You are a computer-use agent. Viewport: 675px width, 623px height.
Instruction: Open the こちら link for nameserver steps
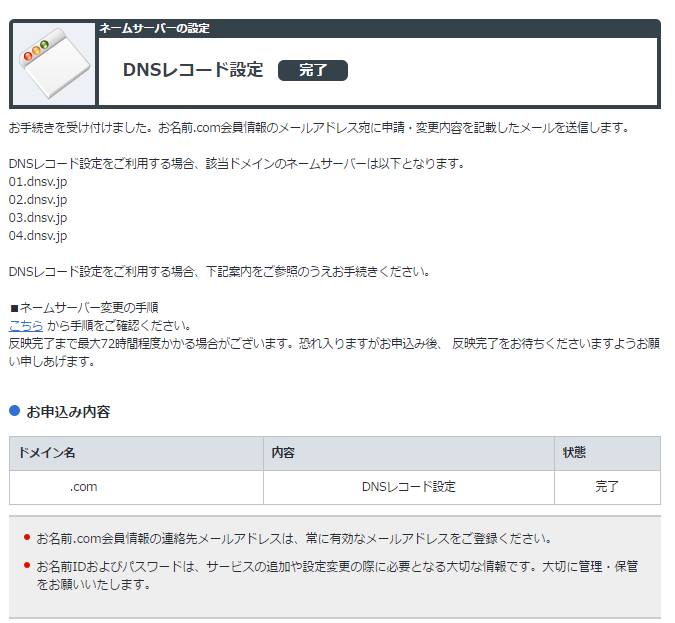[26, 325]
